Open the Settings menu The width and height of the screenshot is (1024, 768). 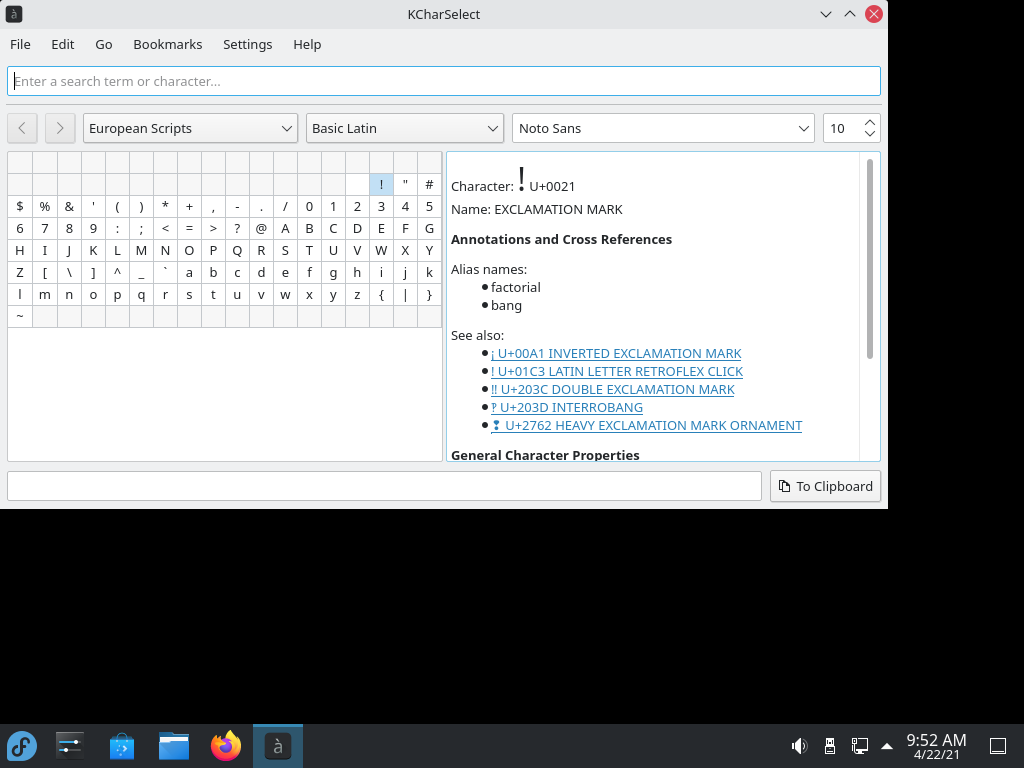[248, 44]
